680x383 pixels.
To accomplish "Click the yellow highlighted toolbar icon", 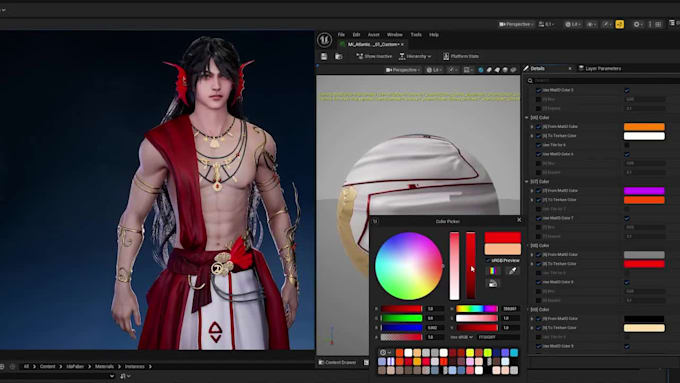I will (620, 24).
